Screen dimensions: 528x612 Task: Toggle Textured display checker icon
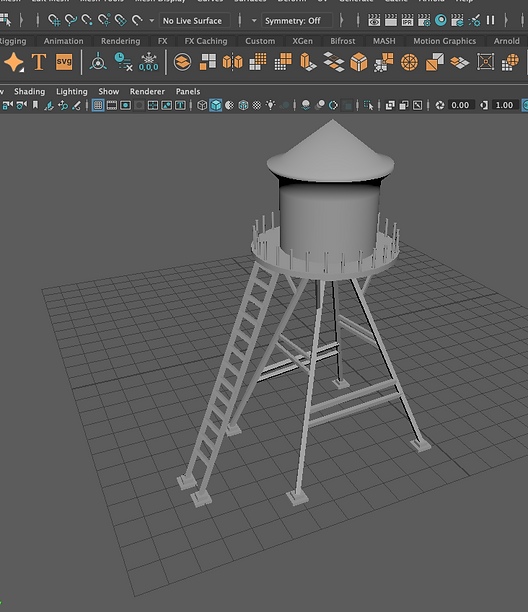point(256,105)
